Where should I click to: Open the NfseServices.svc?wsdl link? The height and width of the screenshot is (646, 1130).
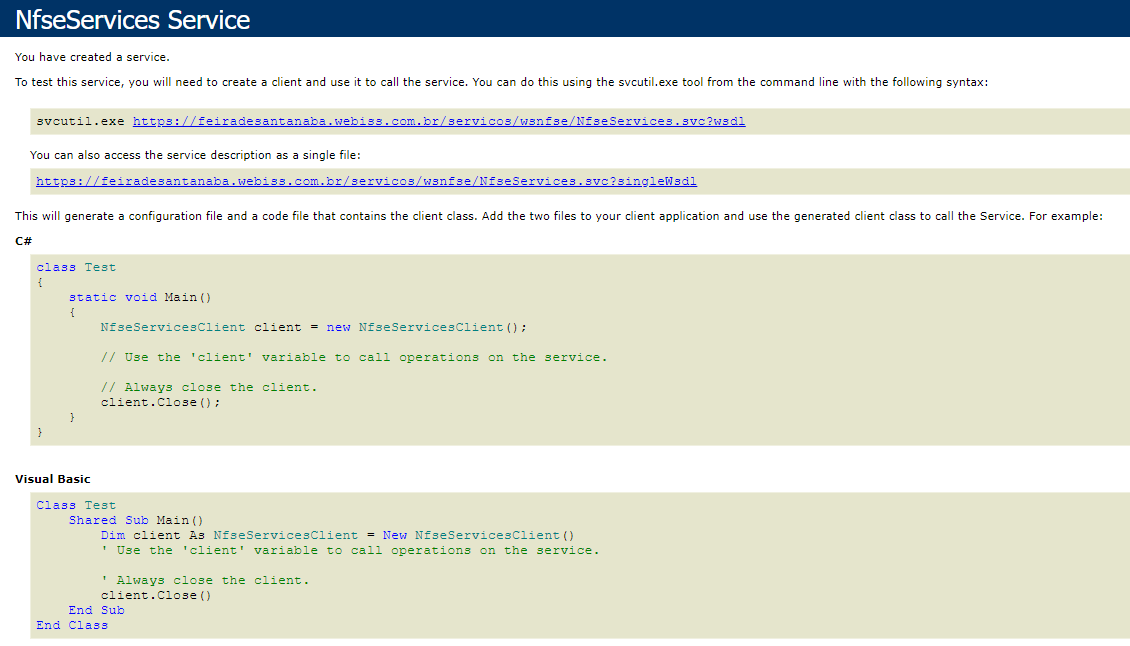tap(439, 121)
